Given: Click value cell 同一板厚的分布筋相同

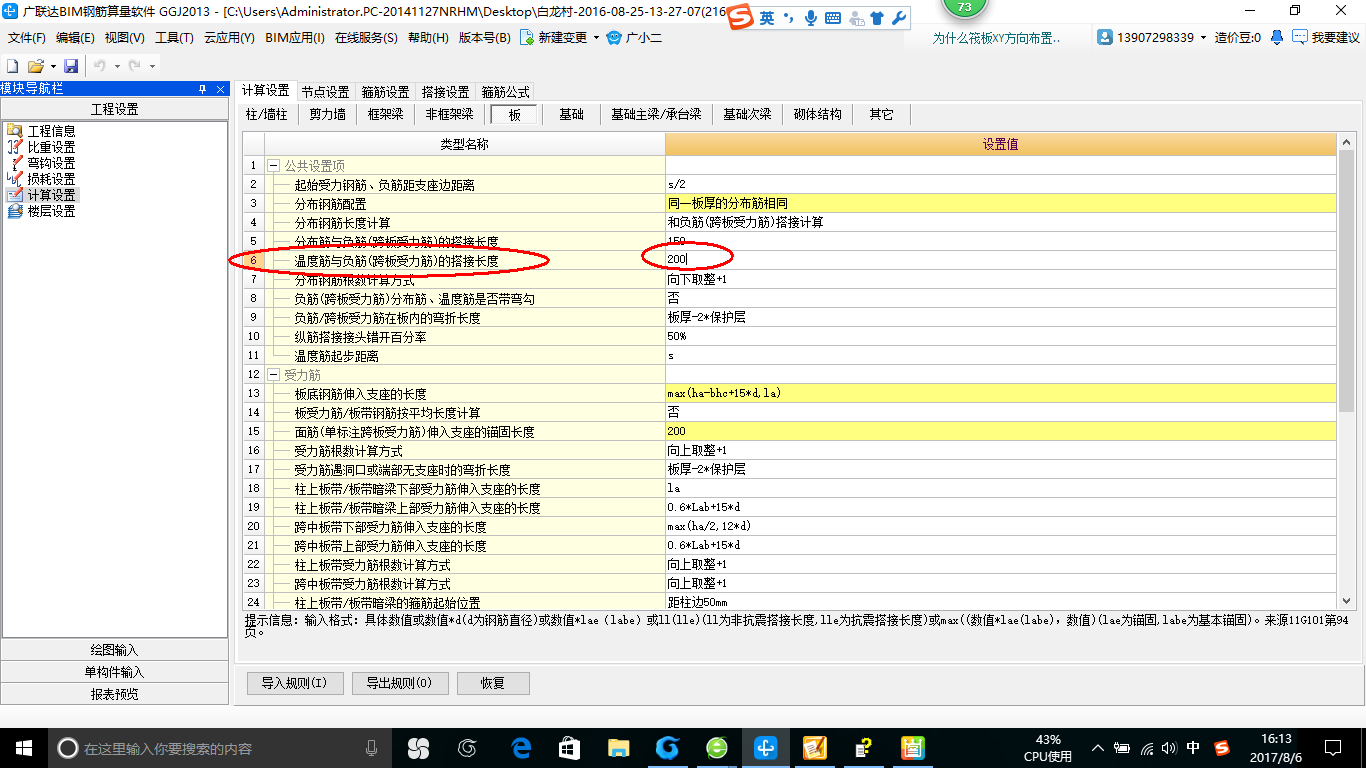Looking at the screenshot, I should tap(1000, 203).
